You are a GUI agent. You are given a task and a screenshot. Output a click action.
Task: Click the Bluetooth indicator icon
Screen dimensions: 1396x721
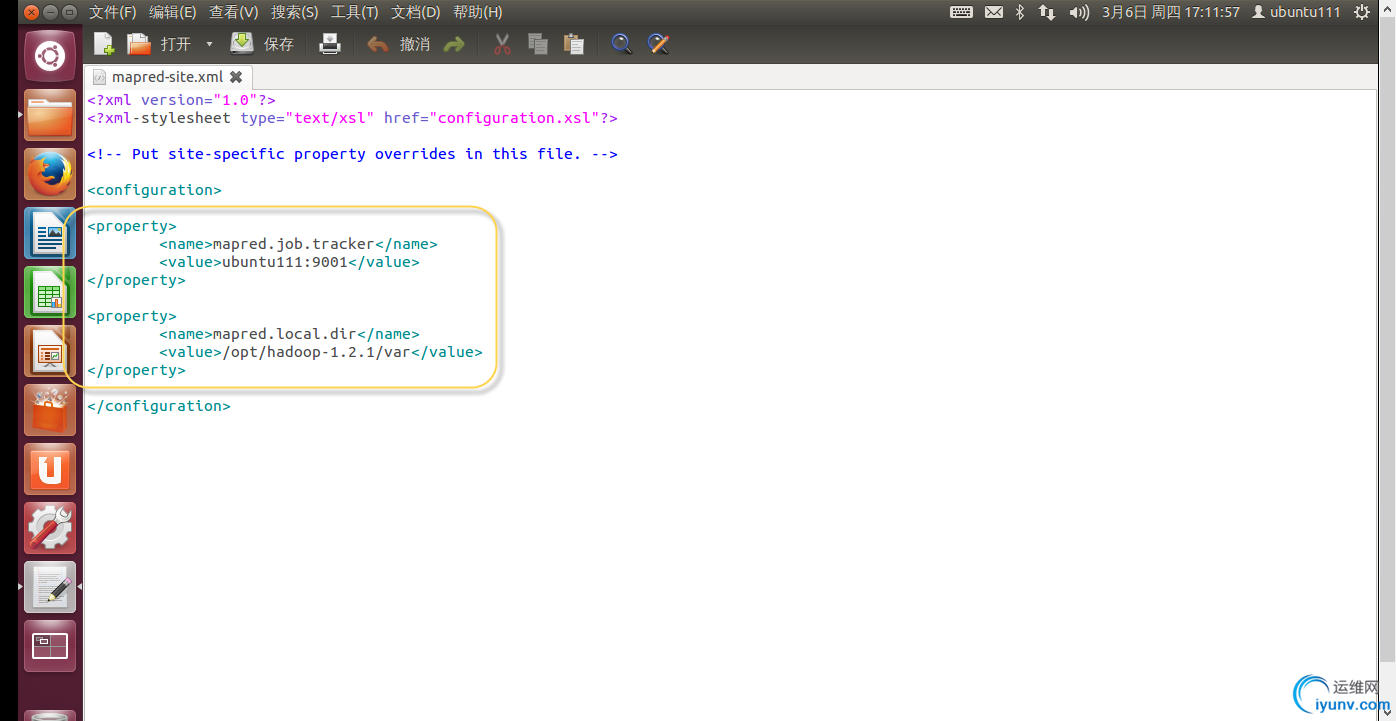pyautogui.click(x=1020, y=12)
